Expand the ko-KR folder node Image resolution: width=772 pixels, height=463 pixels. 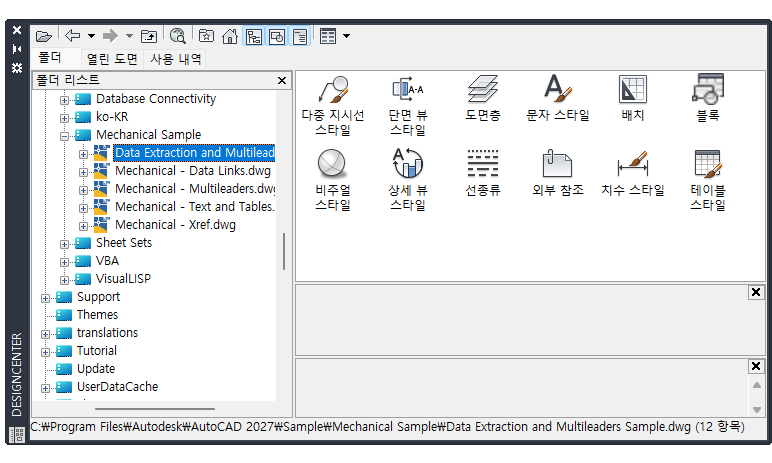[x=64, y=118]
